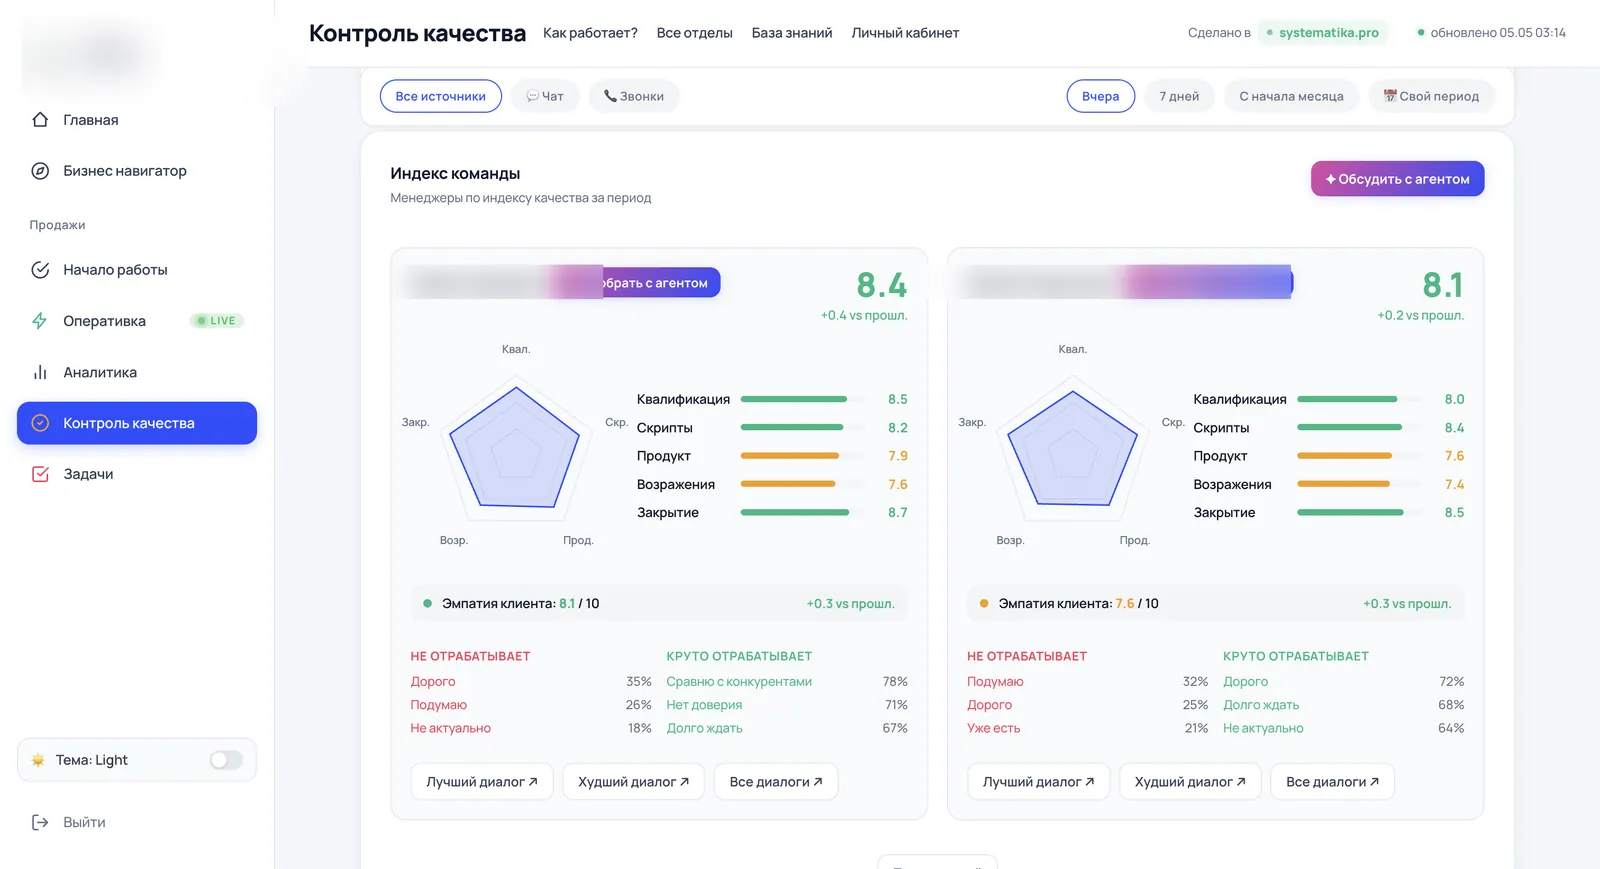
Task: Click the checkbox icon next to Задачи
Action: (40, 474)
